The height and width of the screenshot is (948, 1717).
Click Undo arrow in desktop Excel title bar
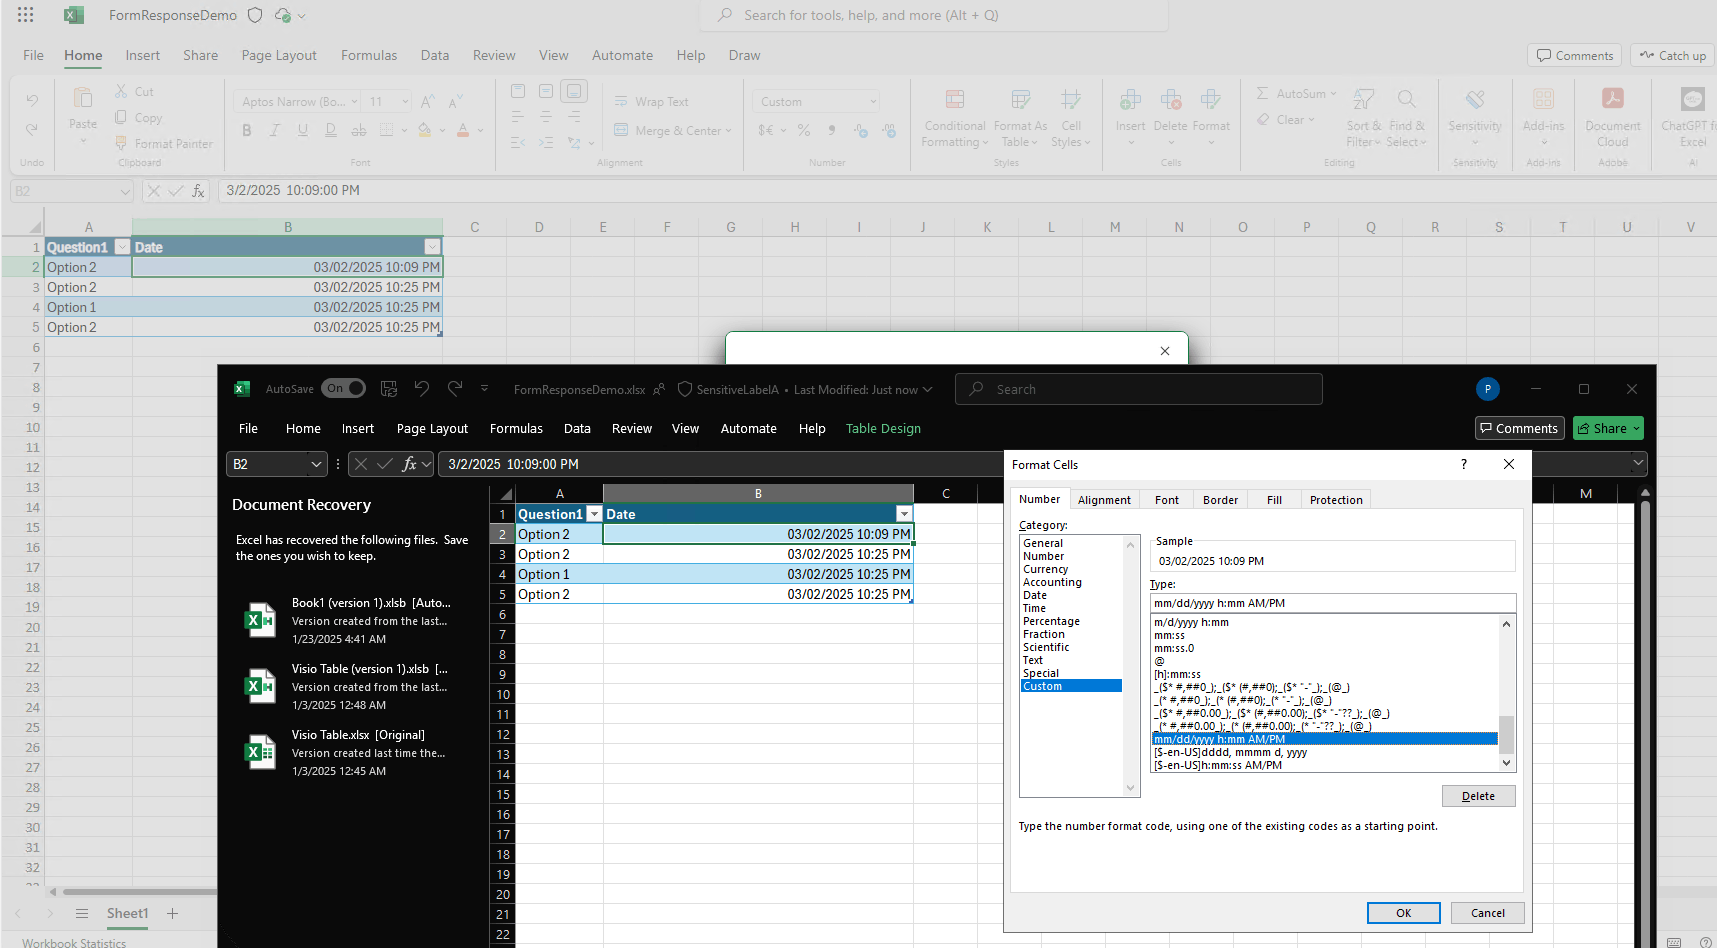pos(422,389)
